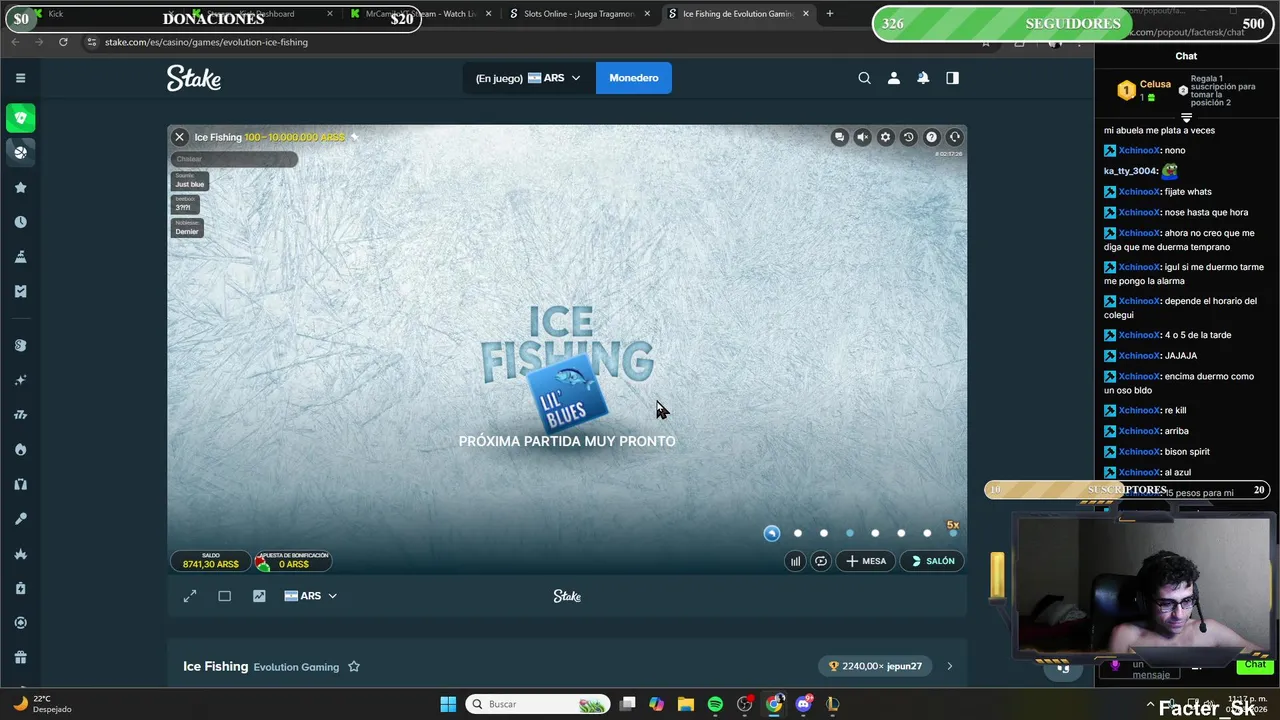Click the green shield icon in sidebar
This screenshot has height=720, width=1280.
[x=20, y=118]
